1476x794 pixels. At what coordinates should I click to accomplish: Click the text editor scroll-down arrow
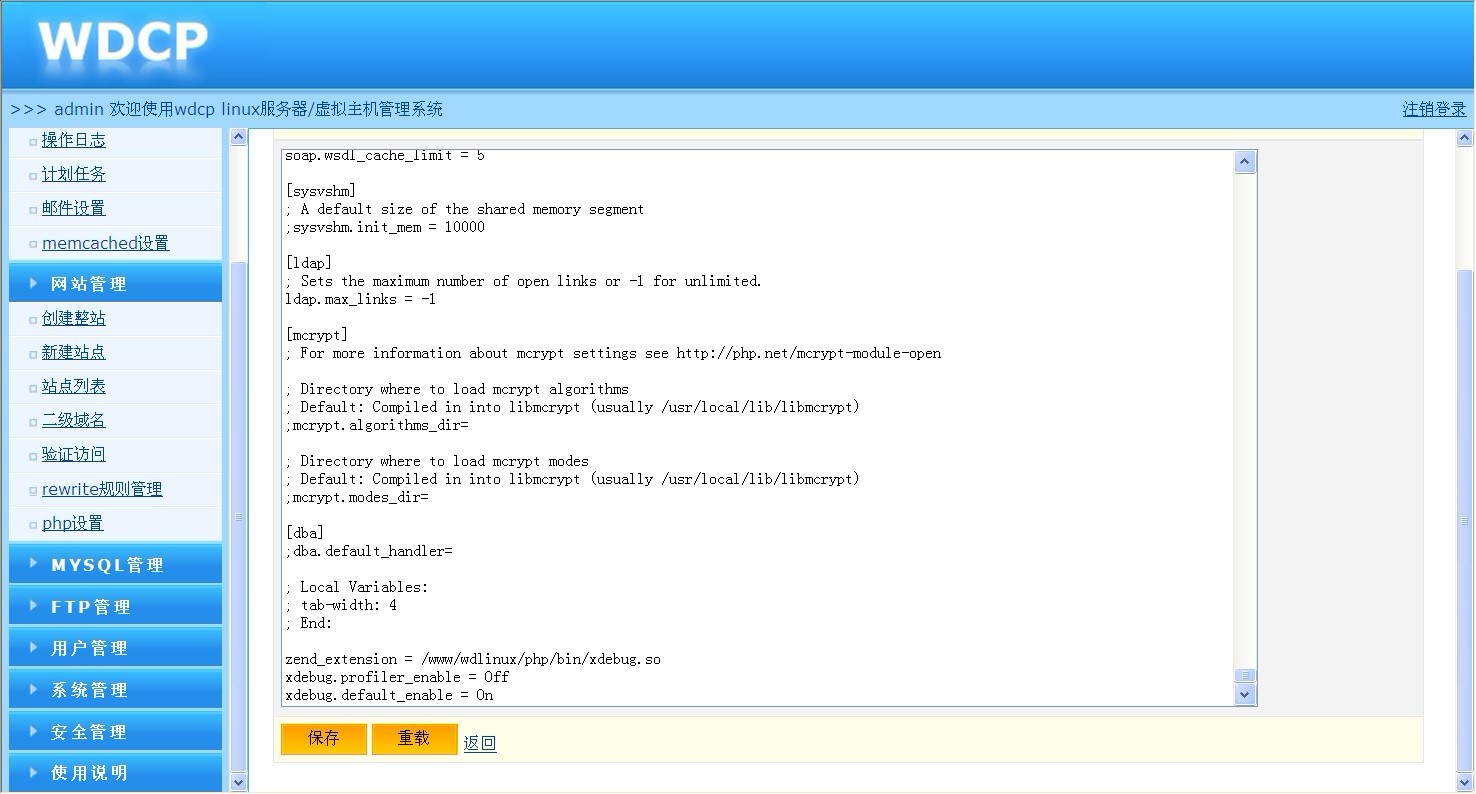[x=1244, y=694]
